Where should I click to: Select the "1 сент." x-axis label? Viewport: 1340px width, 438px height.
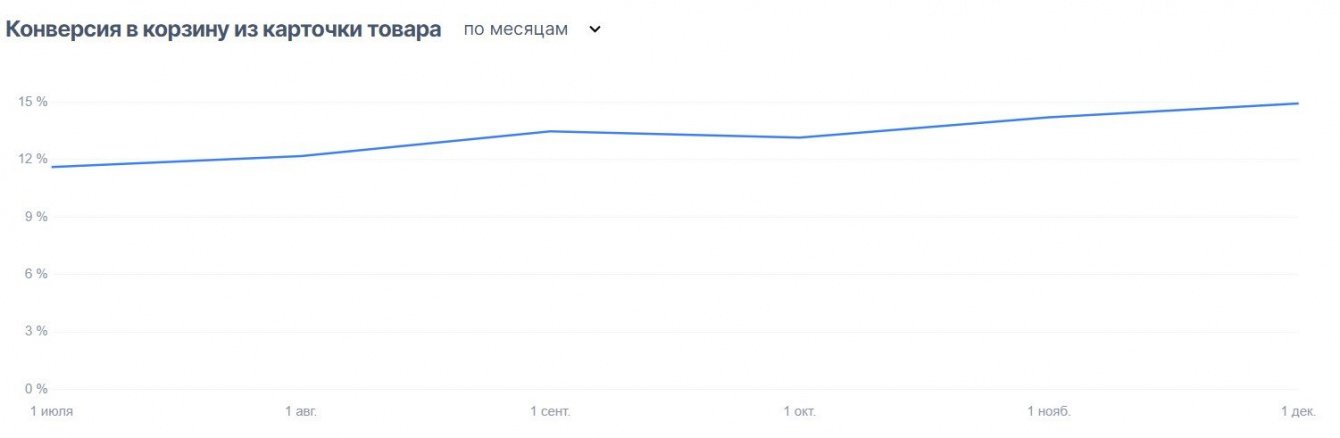(550, 411)
